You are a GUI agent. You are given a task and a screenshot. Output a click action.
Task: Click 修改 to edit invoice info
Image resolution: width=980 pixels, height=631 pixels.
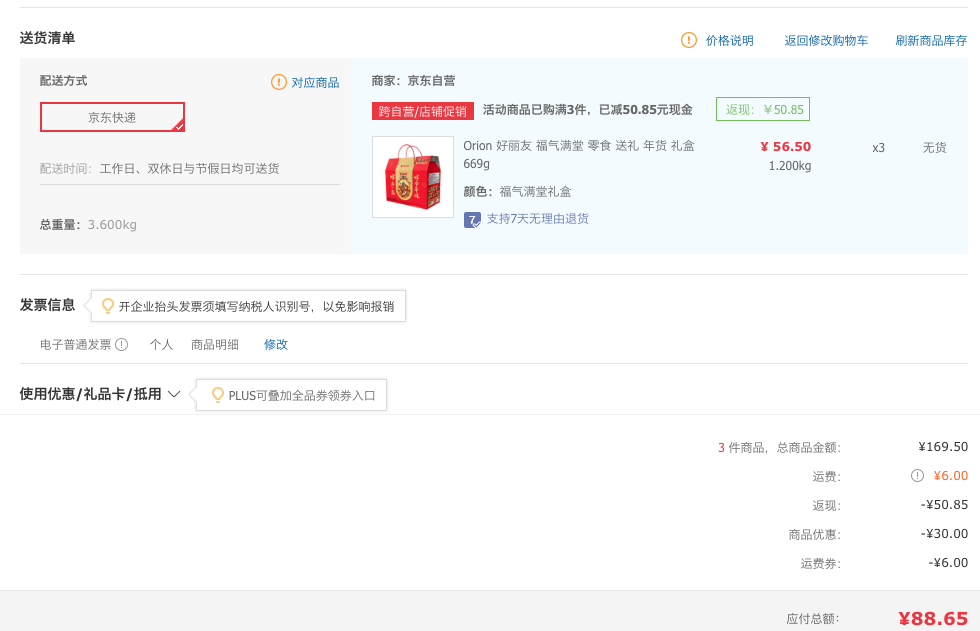tap(276, 344)
